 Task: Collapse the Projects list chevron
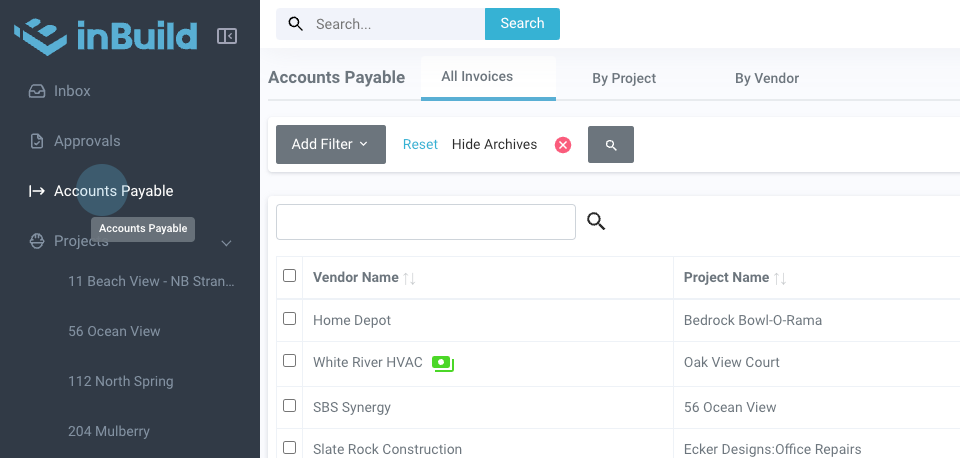pos(226,243)
